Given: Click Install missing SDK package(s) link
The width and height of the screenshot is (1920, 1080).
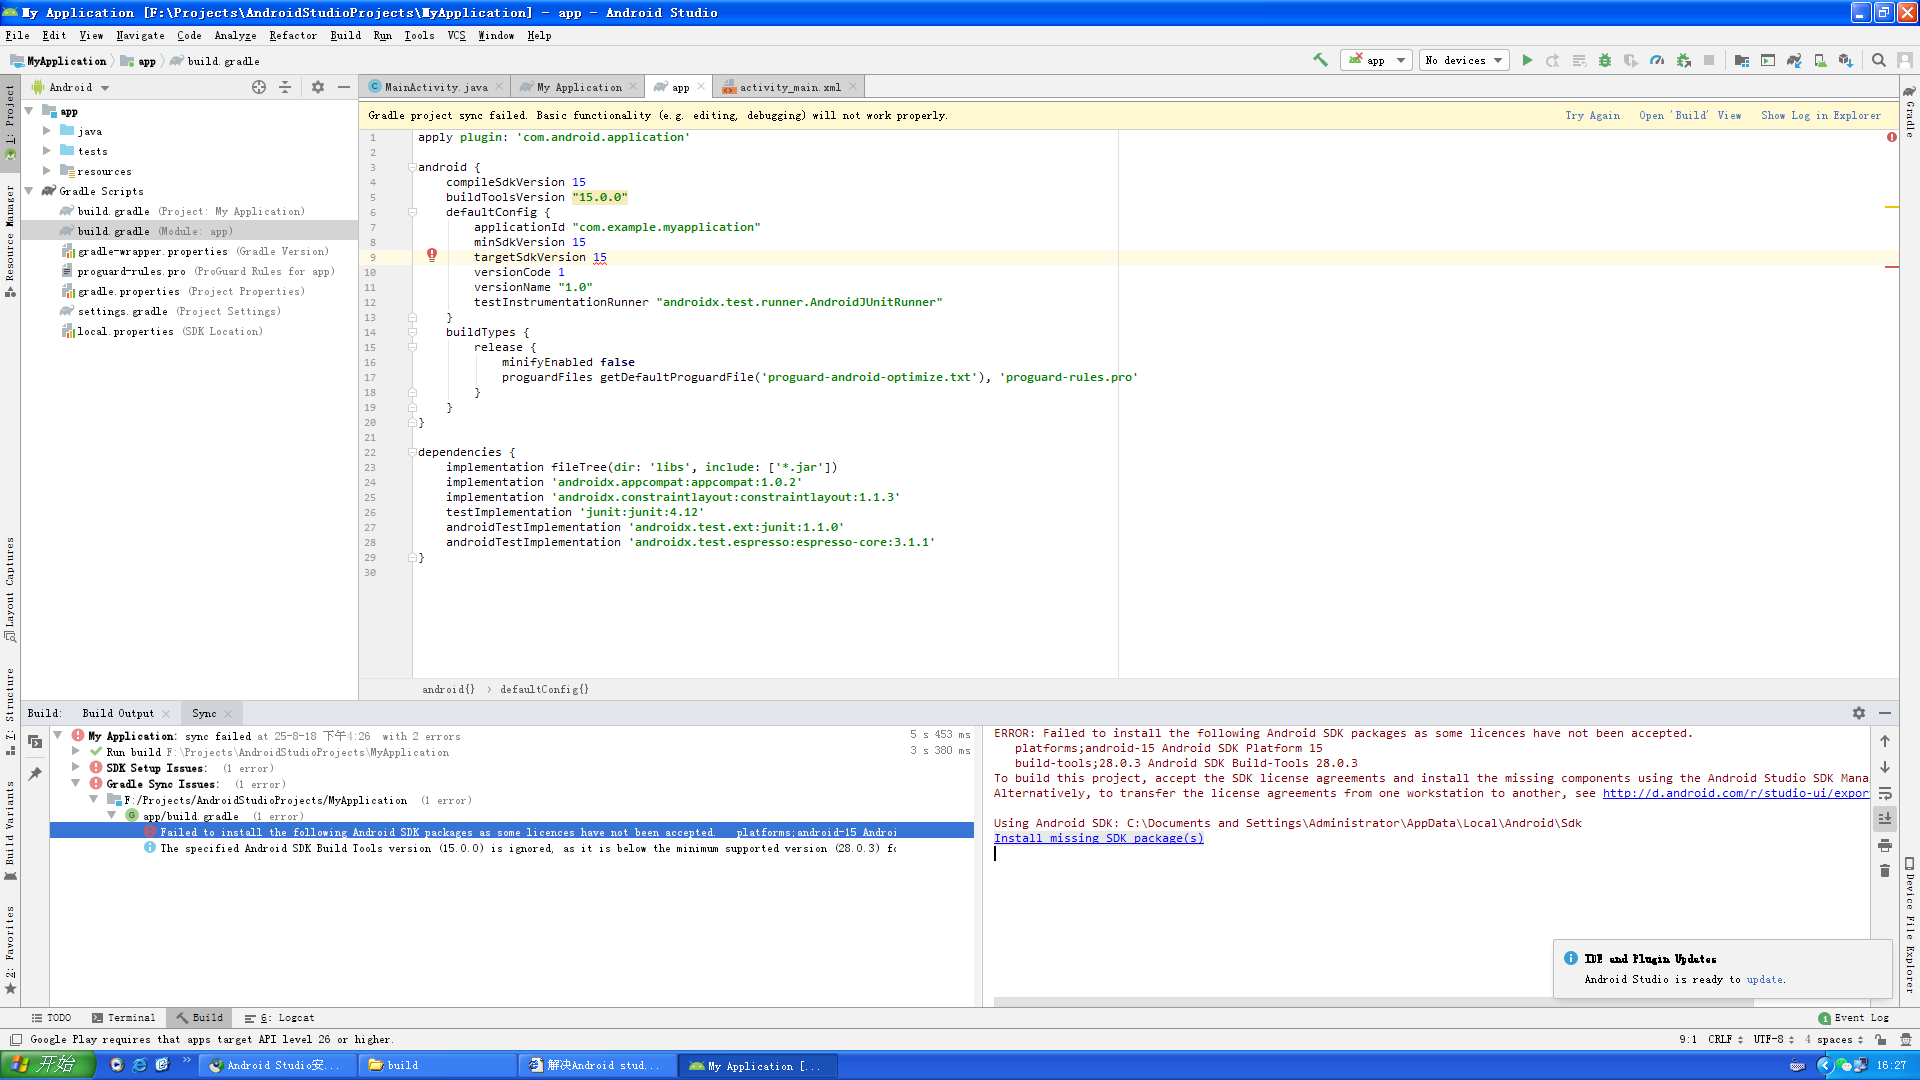Looking at the screenshot, I should pos(1098,838).
